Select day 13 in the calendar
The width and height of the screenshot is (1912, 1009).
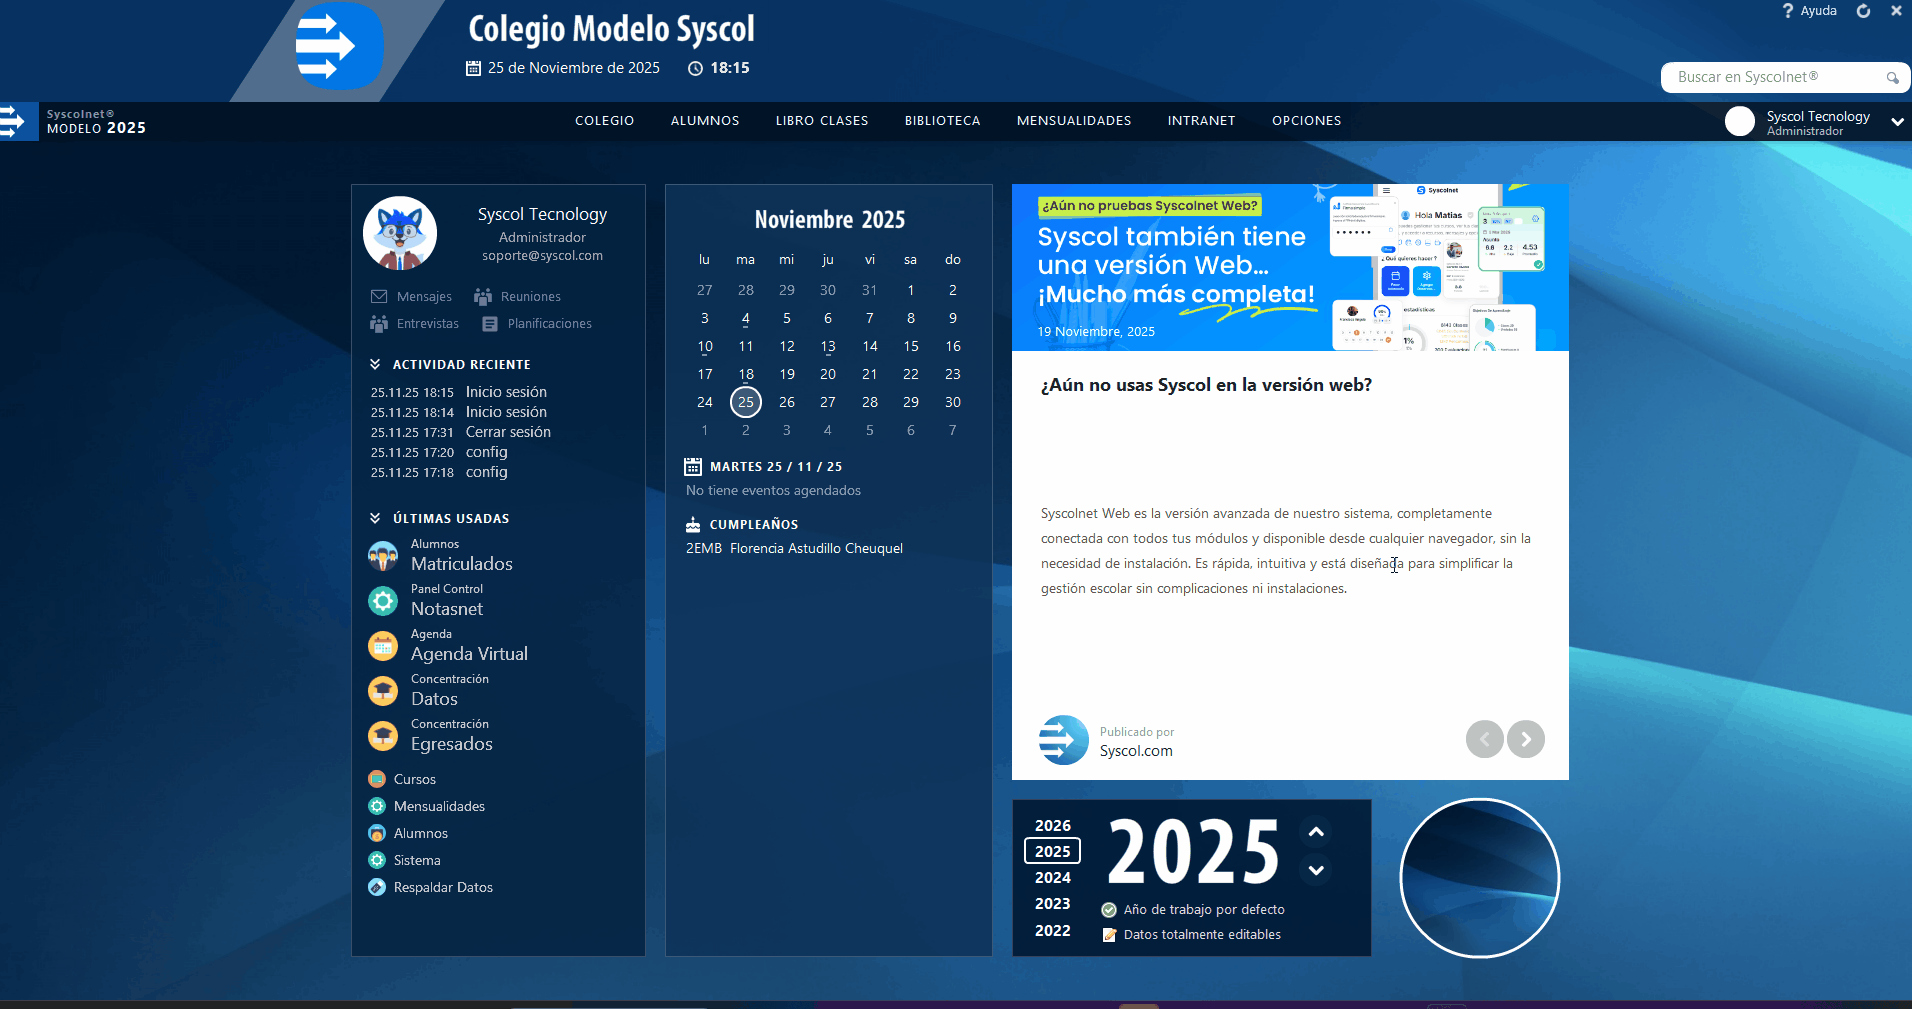tap(828, 346)
